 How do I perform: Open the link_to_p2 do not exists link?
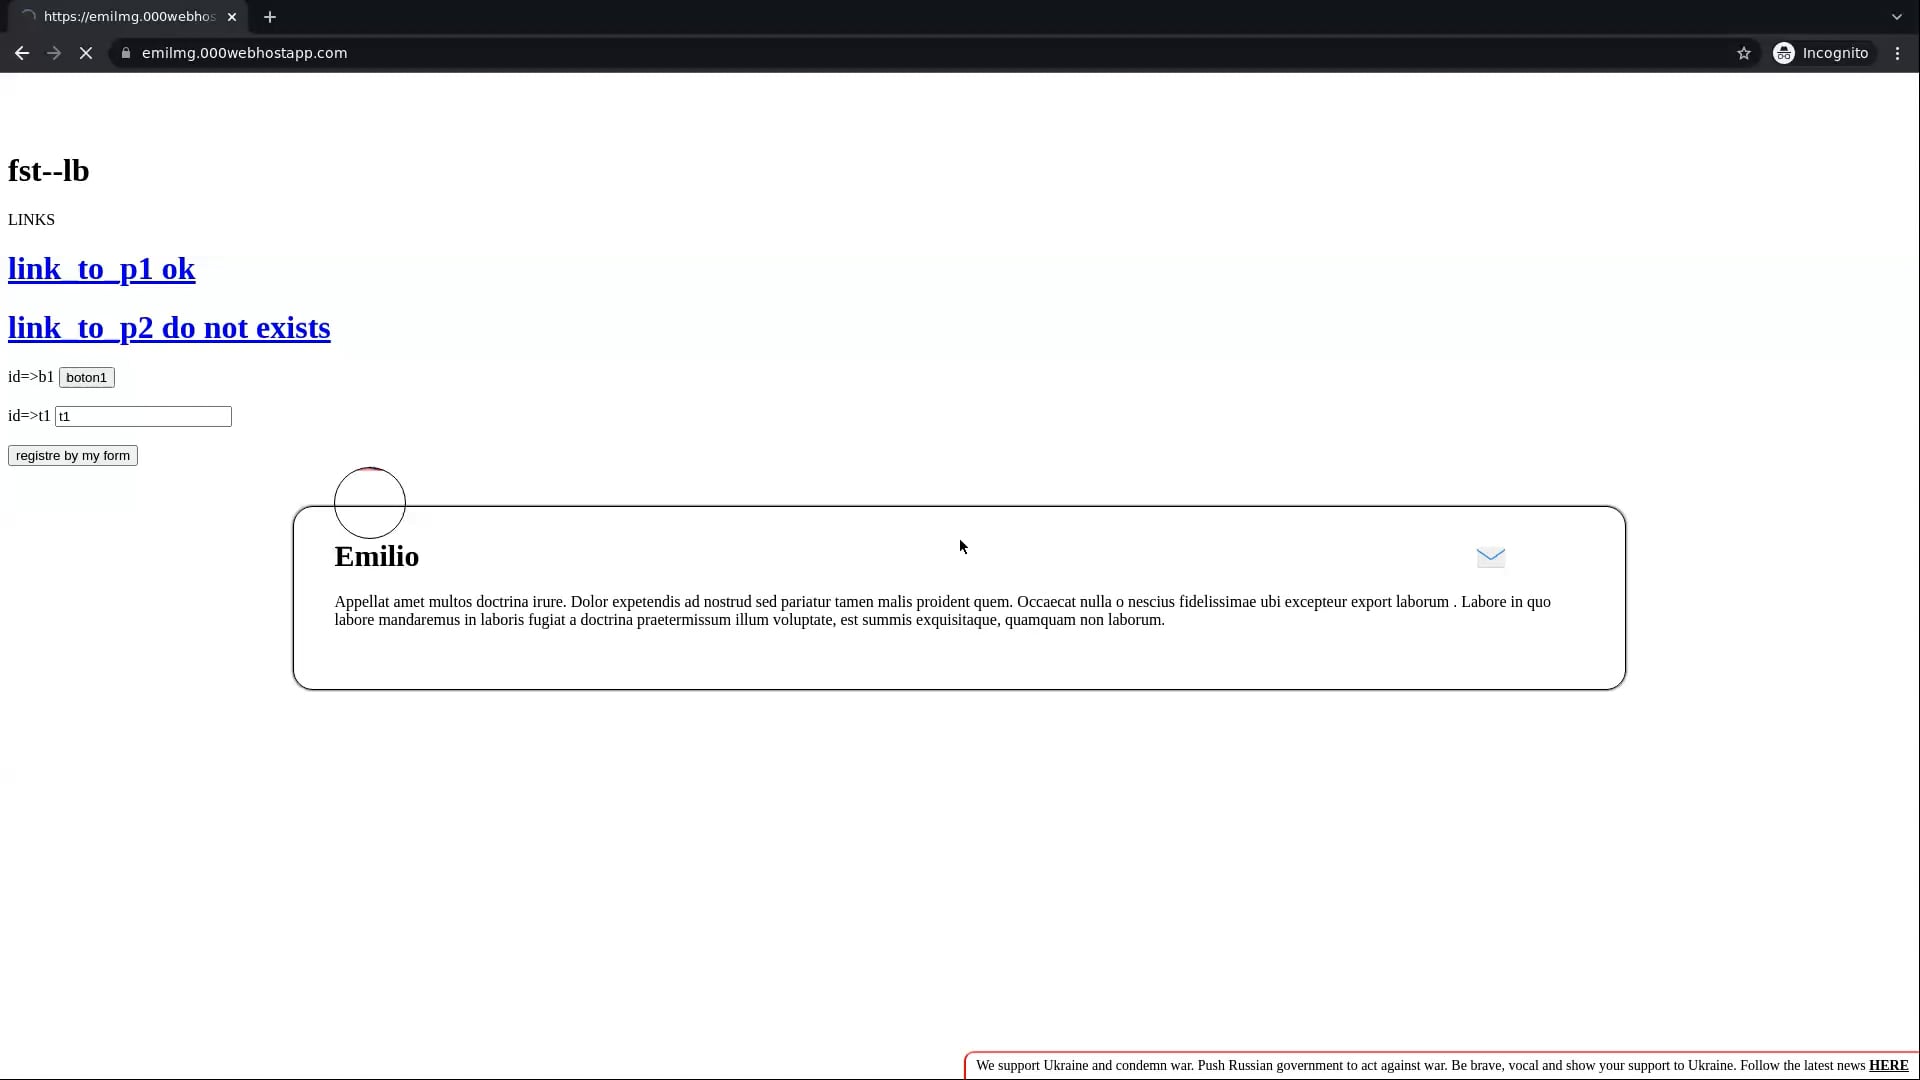(169, 328)
